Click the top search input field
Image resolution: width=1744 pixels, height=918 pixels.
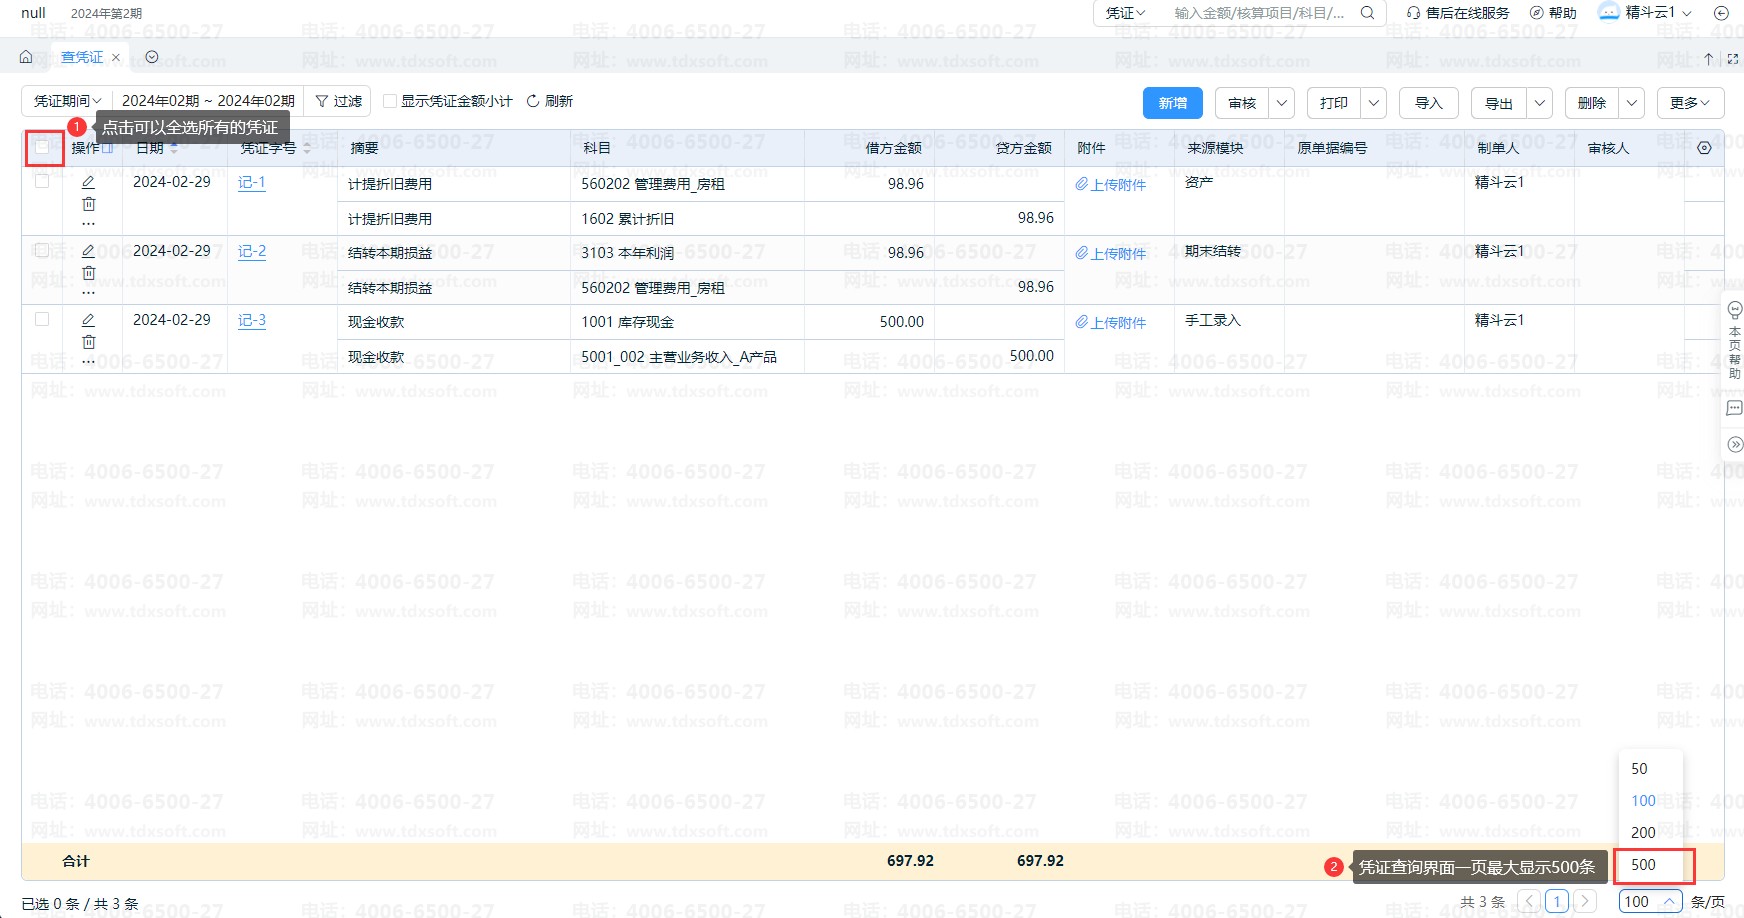click(x=1258, y=13)
